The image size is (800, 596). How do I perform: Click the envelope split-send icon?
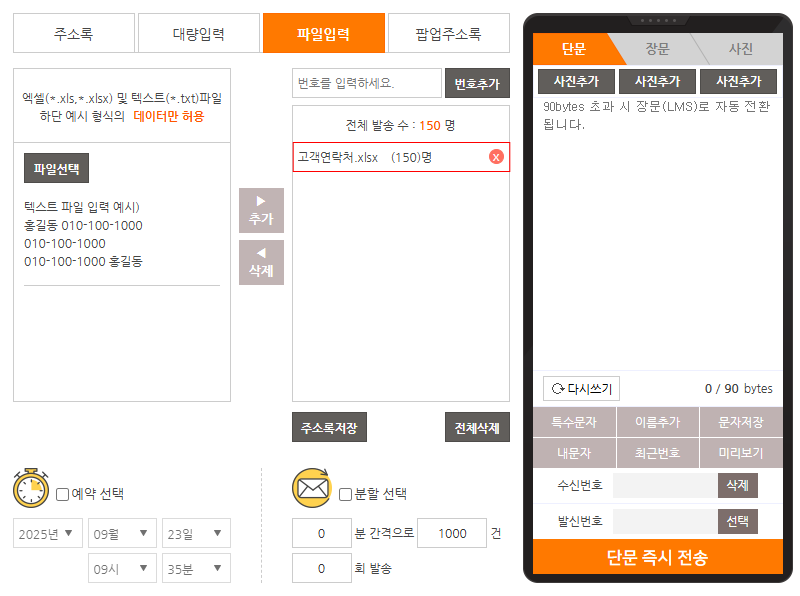click(x=311, y=487)
